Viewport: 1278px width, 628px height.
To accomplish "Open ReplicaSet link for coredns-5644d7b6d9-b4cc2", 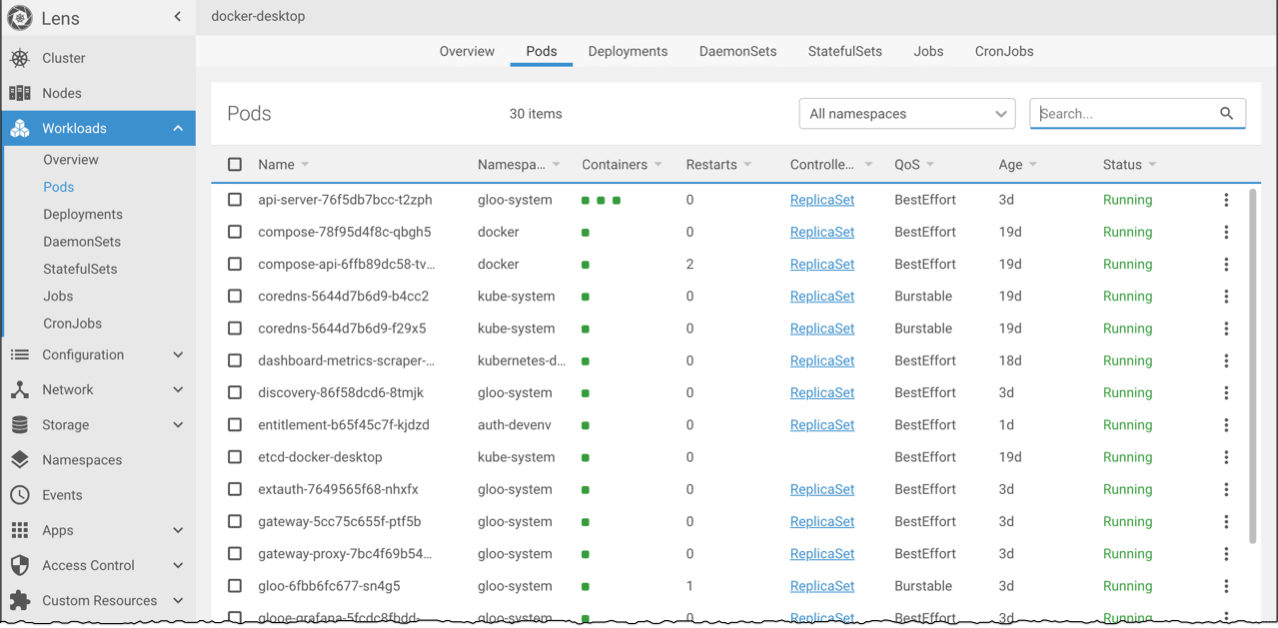I will click(822, 296).
